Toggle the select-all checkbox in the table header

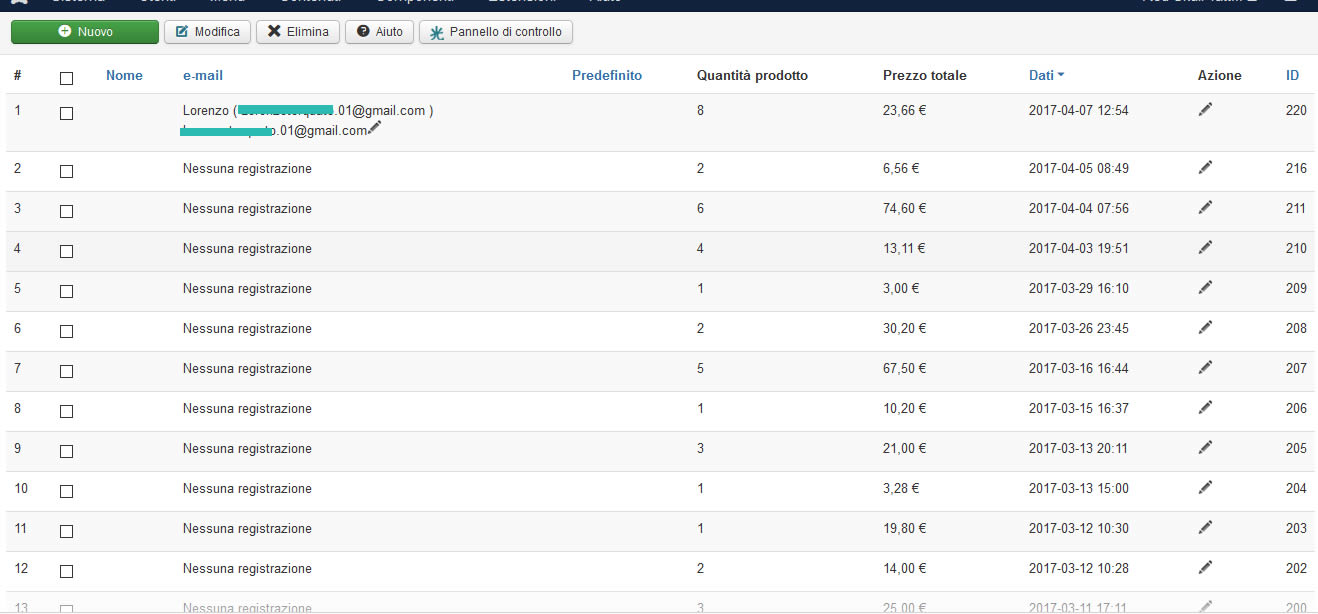(66, 78)
